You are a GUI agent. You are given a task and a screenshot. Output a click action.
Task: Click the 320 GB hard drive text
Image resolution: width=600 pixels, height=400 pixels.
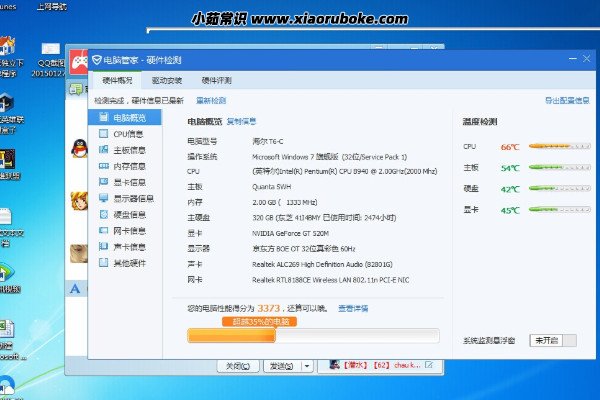tap(324, 218)
